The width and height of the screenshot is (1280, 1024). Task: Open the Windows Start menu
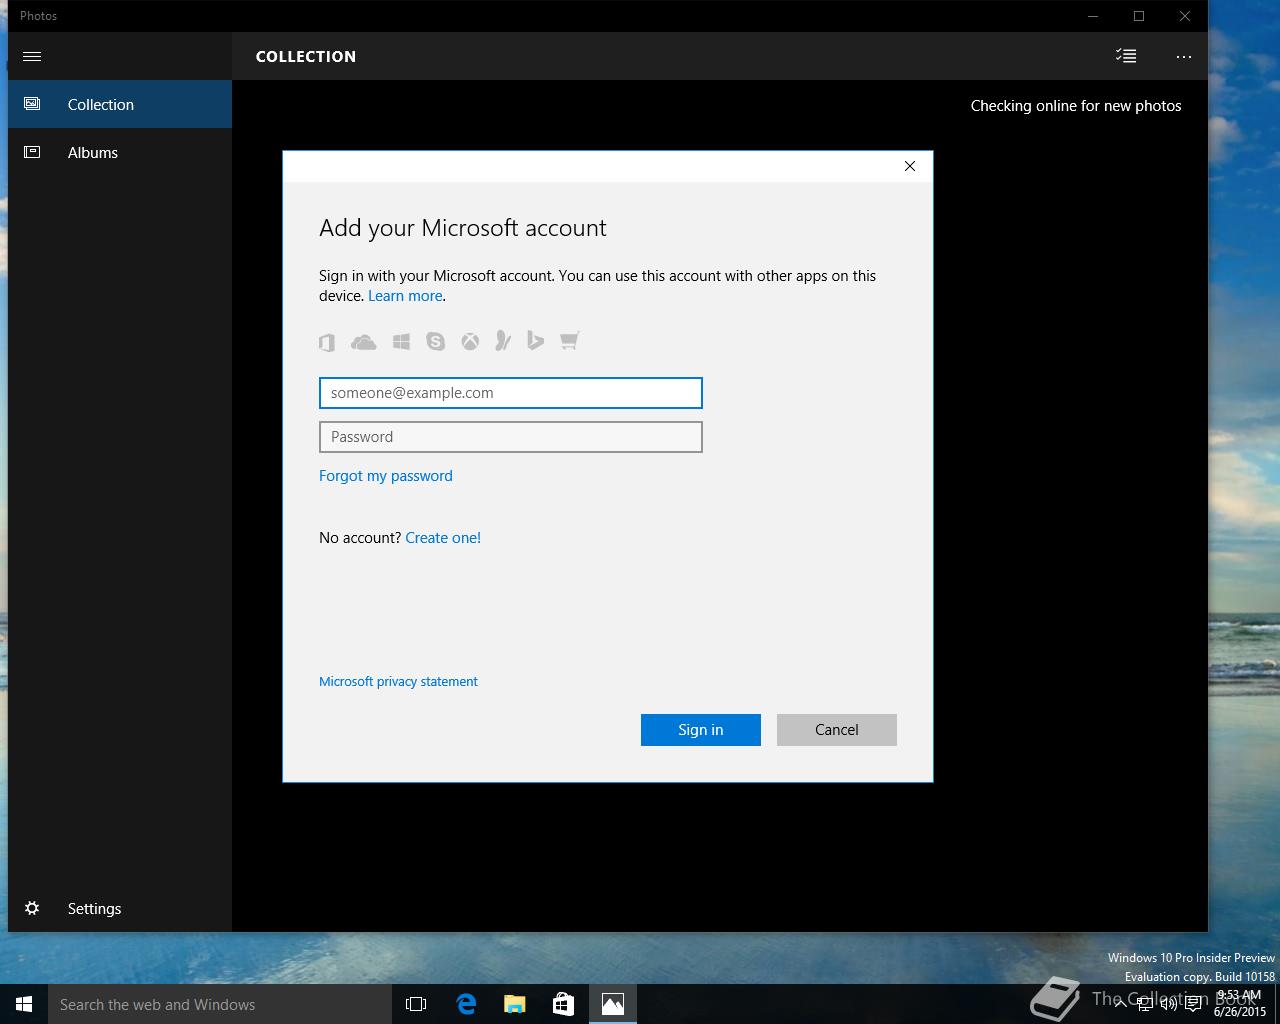tap(24, 1004)
